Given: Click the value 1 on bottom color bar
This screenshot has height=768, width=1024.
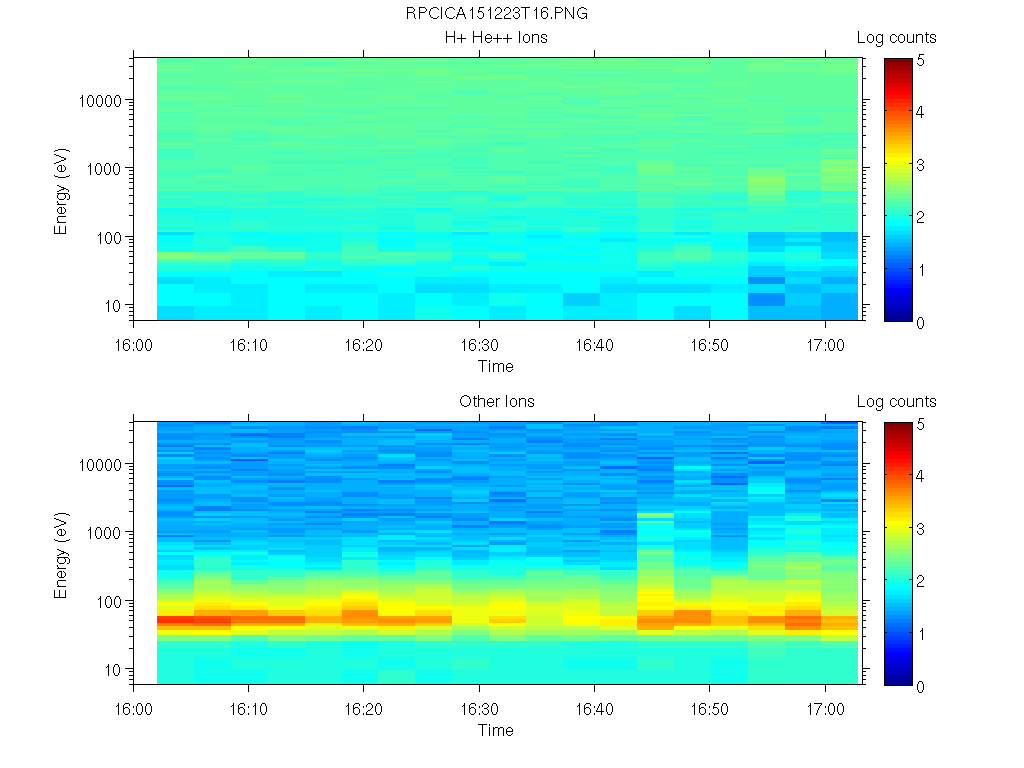Looking at the screenshot, I should click(x=921, y=634).
